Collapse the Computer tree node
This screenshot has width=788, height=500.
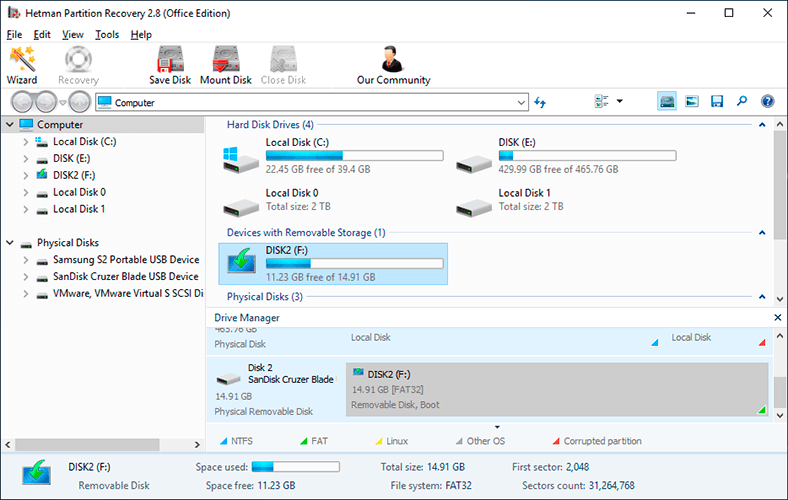pyautogui.click(x=10, y=124)
